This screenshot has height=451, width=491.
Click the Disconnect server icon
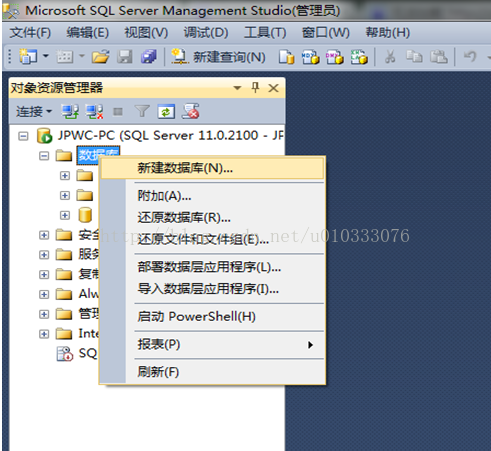tap(94, 111)
